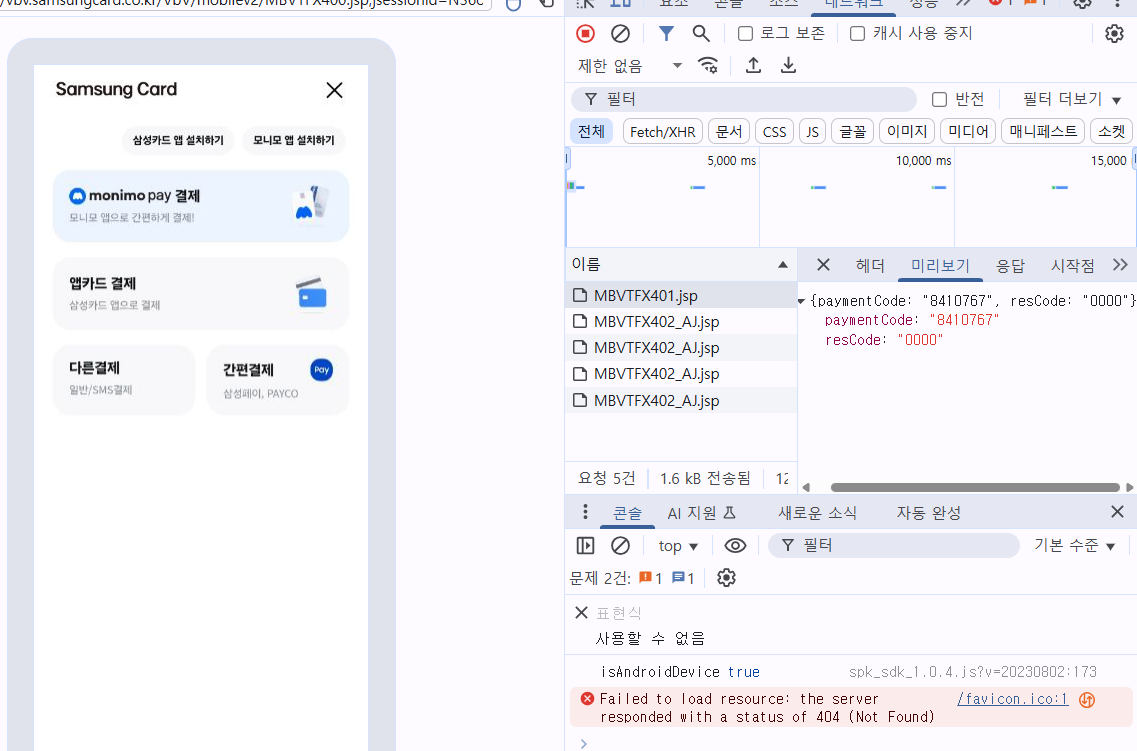Image resolution: width=1137 pixels, height=751 pixels.
Task: Focus the network 필터 input field
Action: click(745, 99)
